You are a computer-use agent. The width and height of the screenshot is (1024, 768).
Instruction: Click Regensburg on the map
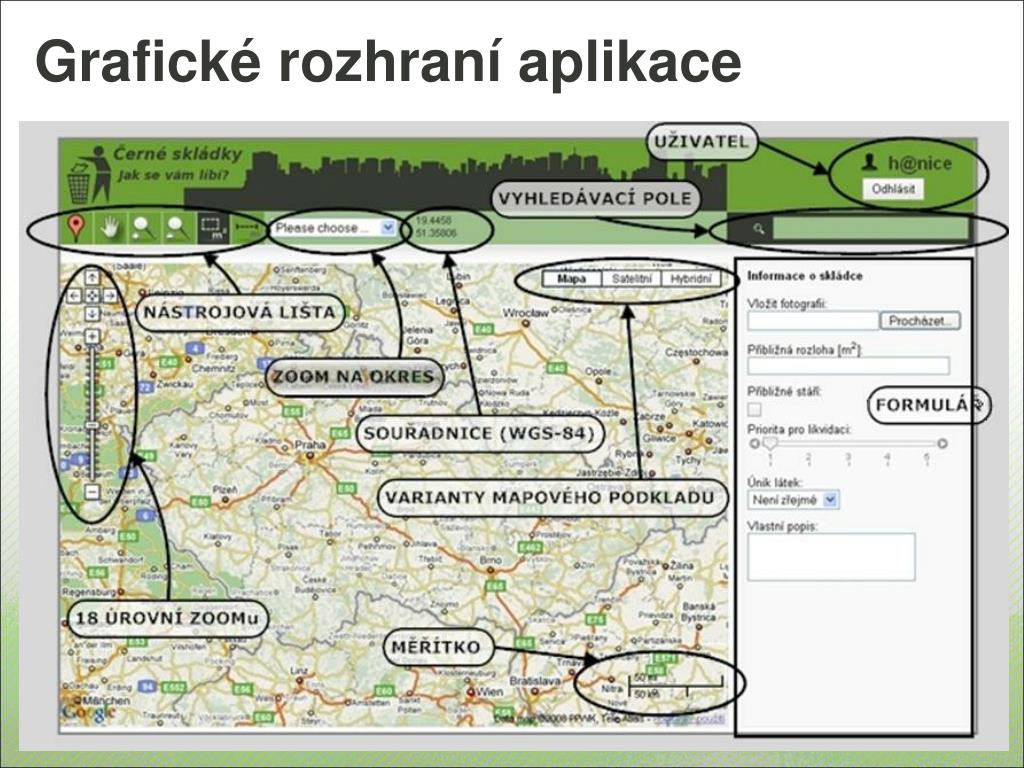point(89,592)
